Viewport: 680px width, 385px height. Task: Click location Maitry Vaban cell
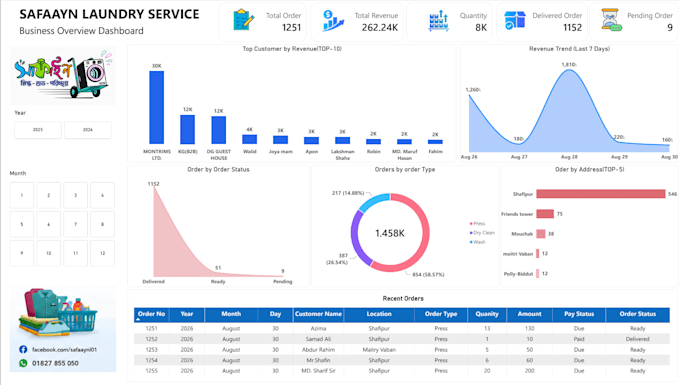click(379, 349)
